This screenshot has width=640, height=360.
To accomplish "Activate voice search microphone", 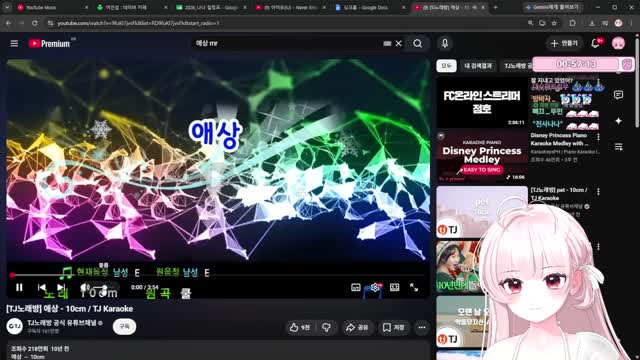I will [x=445, y=43].
